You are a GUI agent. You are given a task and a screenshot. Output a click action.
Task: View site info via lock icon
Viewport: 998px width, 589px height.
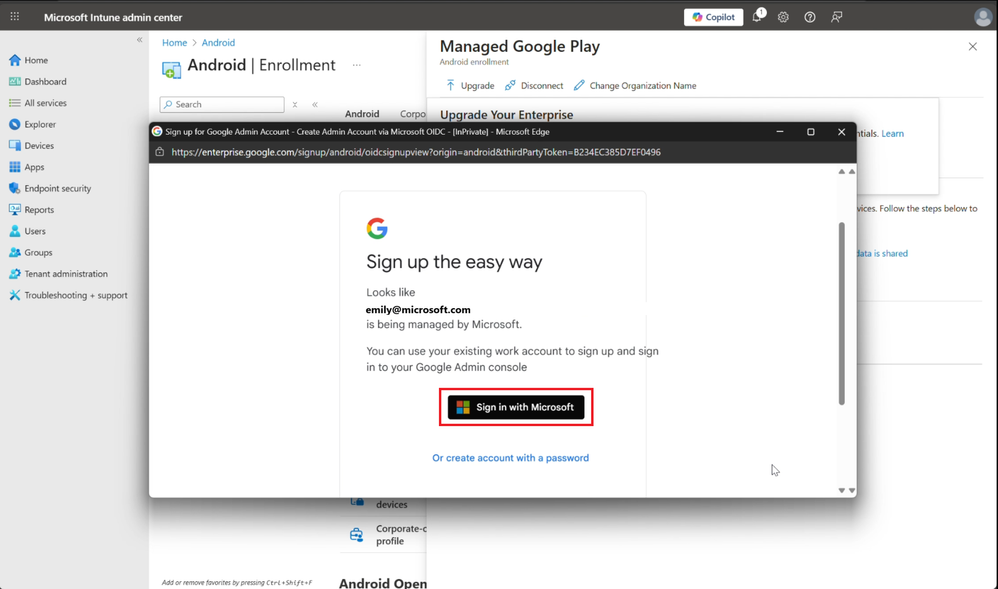tap(160, 152)
